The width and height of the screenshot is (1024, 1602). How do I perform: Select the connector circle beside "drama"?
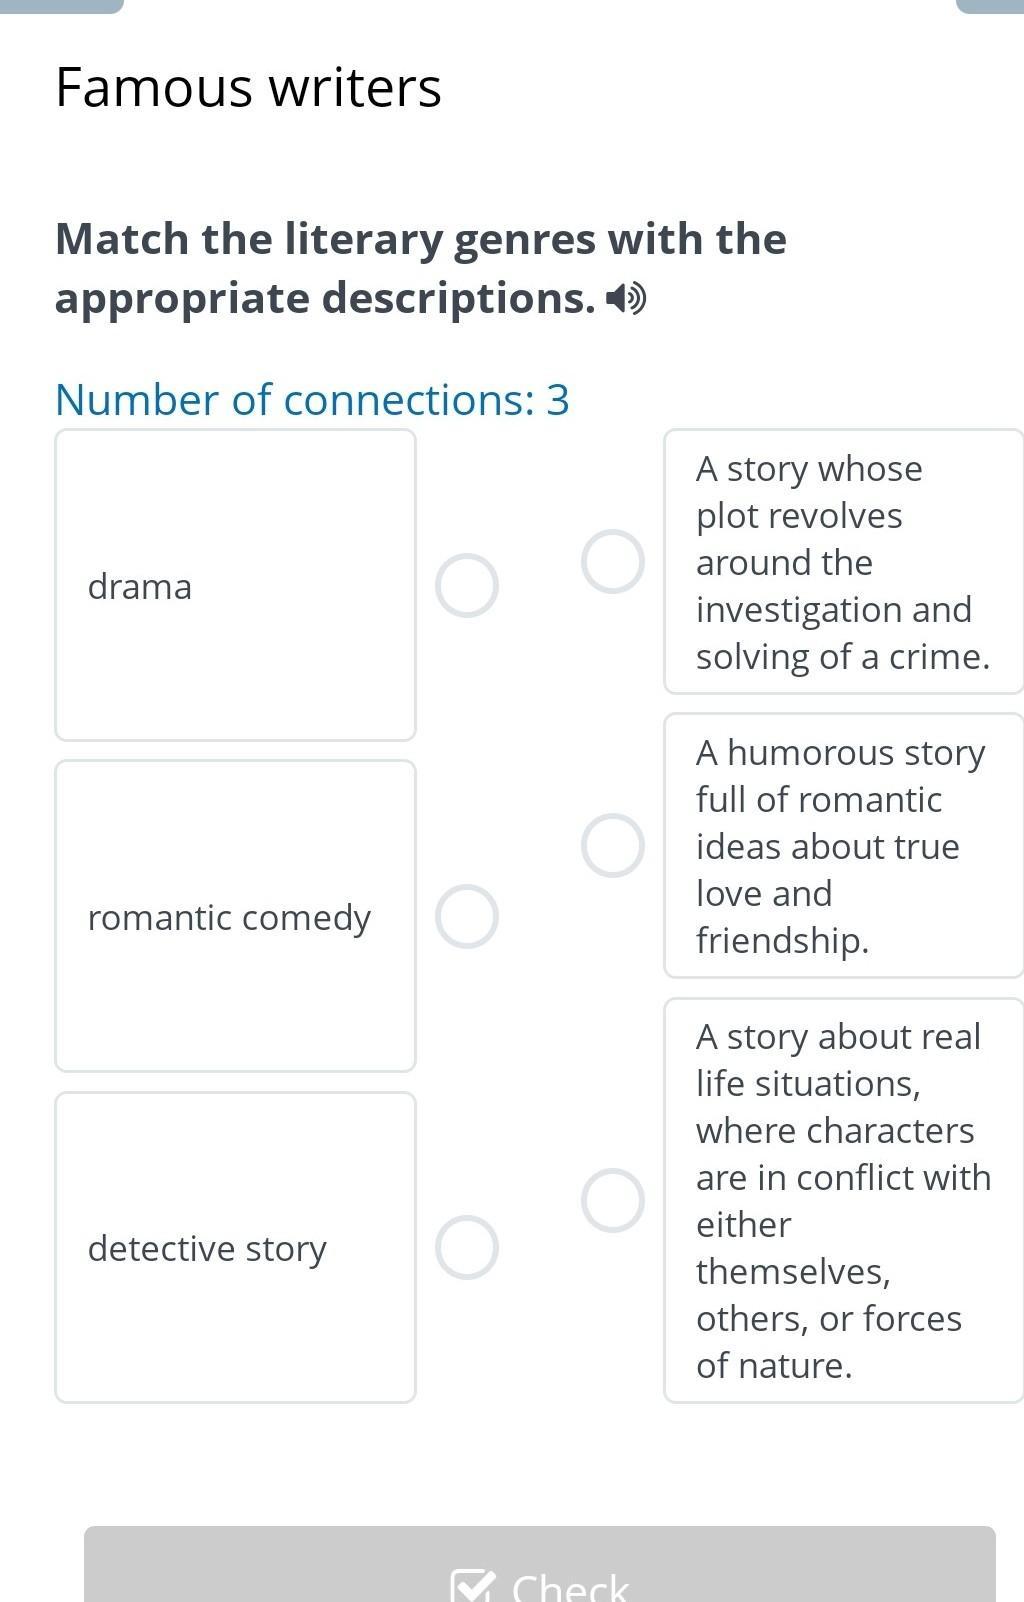(x=466, y=586)
